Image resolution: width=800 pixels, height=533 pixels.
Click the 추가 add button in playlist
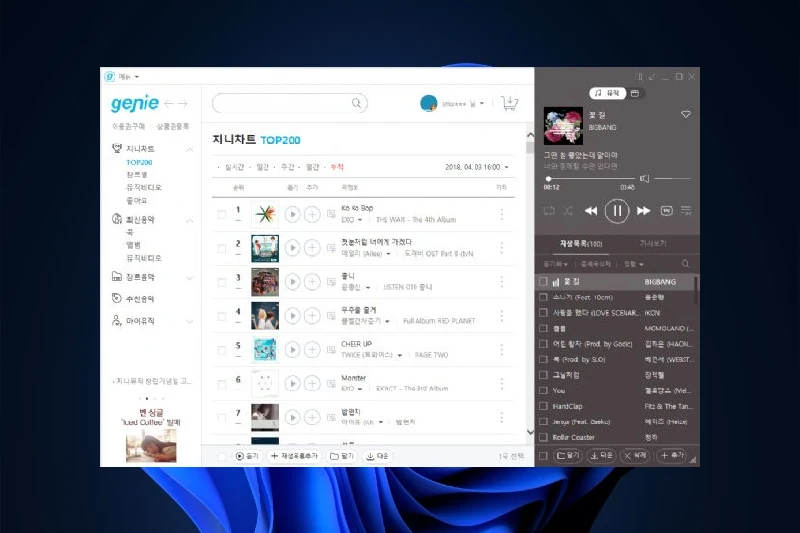[672, 455]
